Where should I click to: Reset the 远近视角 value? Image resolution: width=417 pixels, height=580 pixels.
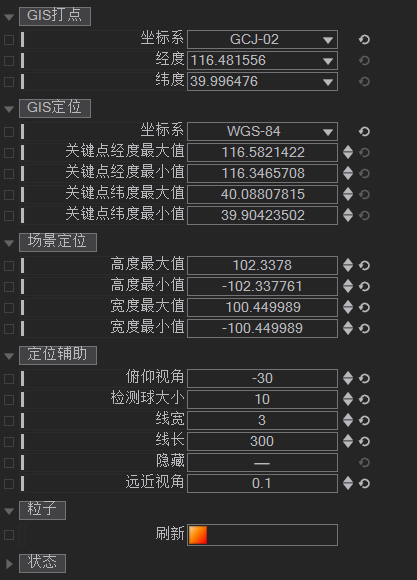click(x=364, y=483)
